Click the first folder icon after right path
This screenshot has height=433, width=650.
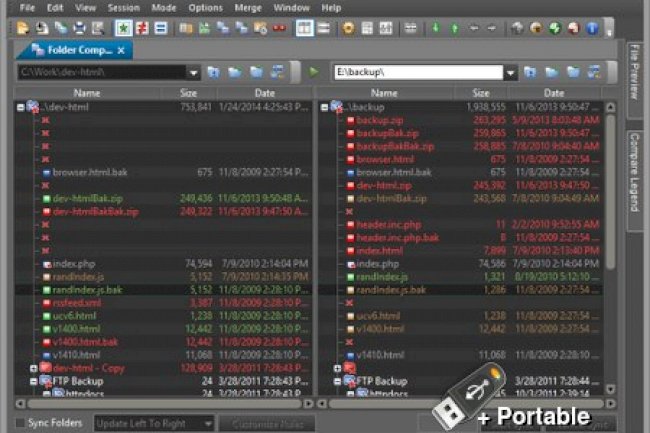tap(530, 72)
